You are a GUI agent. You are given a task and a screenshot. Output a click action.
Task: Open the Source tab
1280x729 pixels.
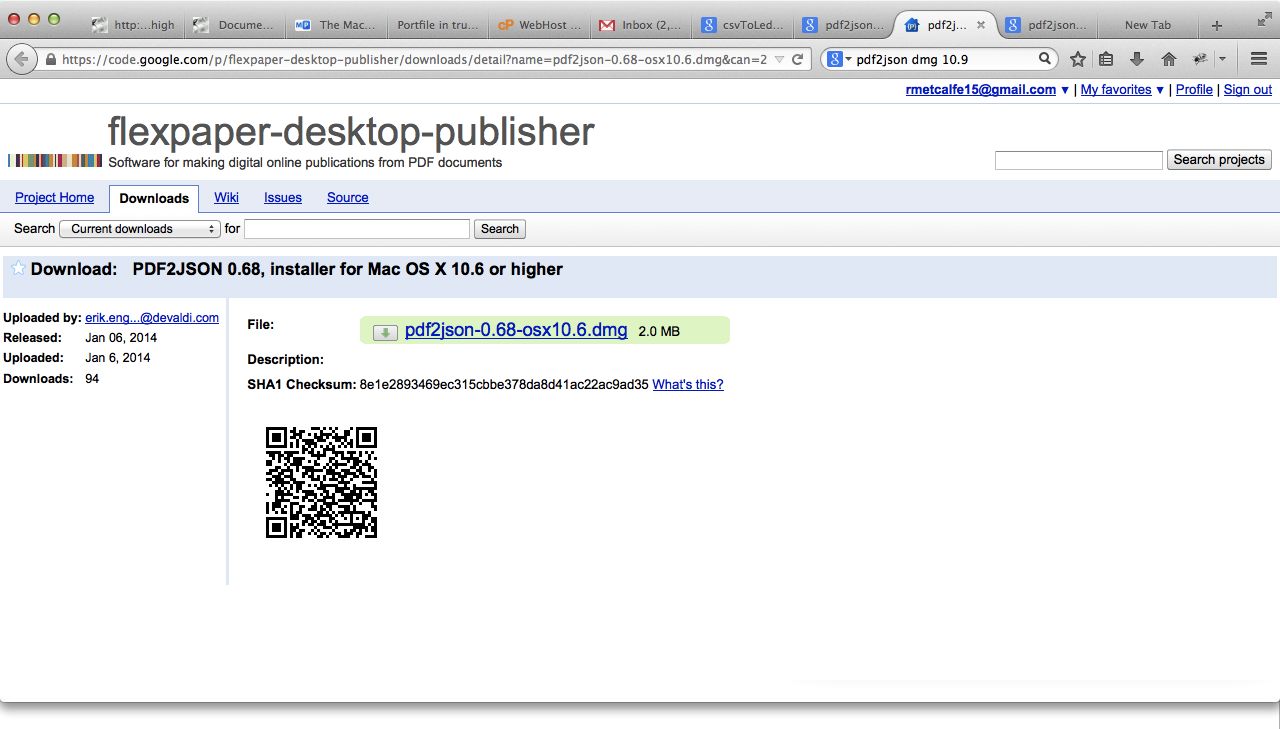348,198
